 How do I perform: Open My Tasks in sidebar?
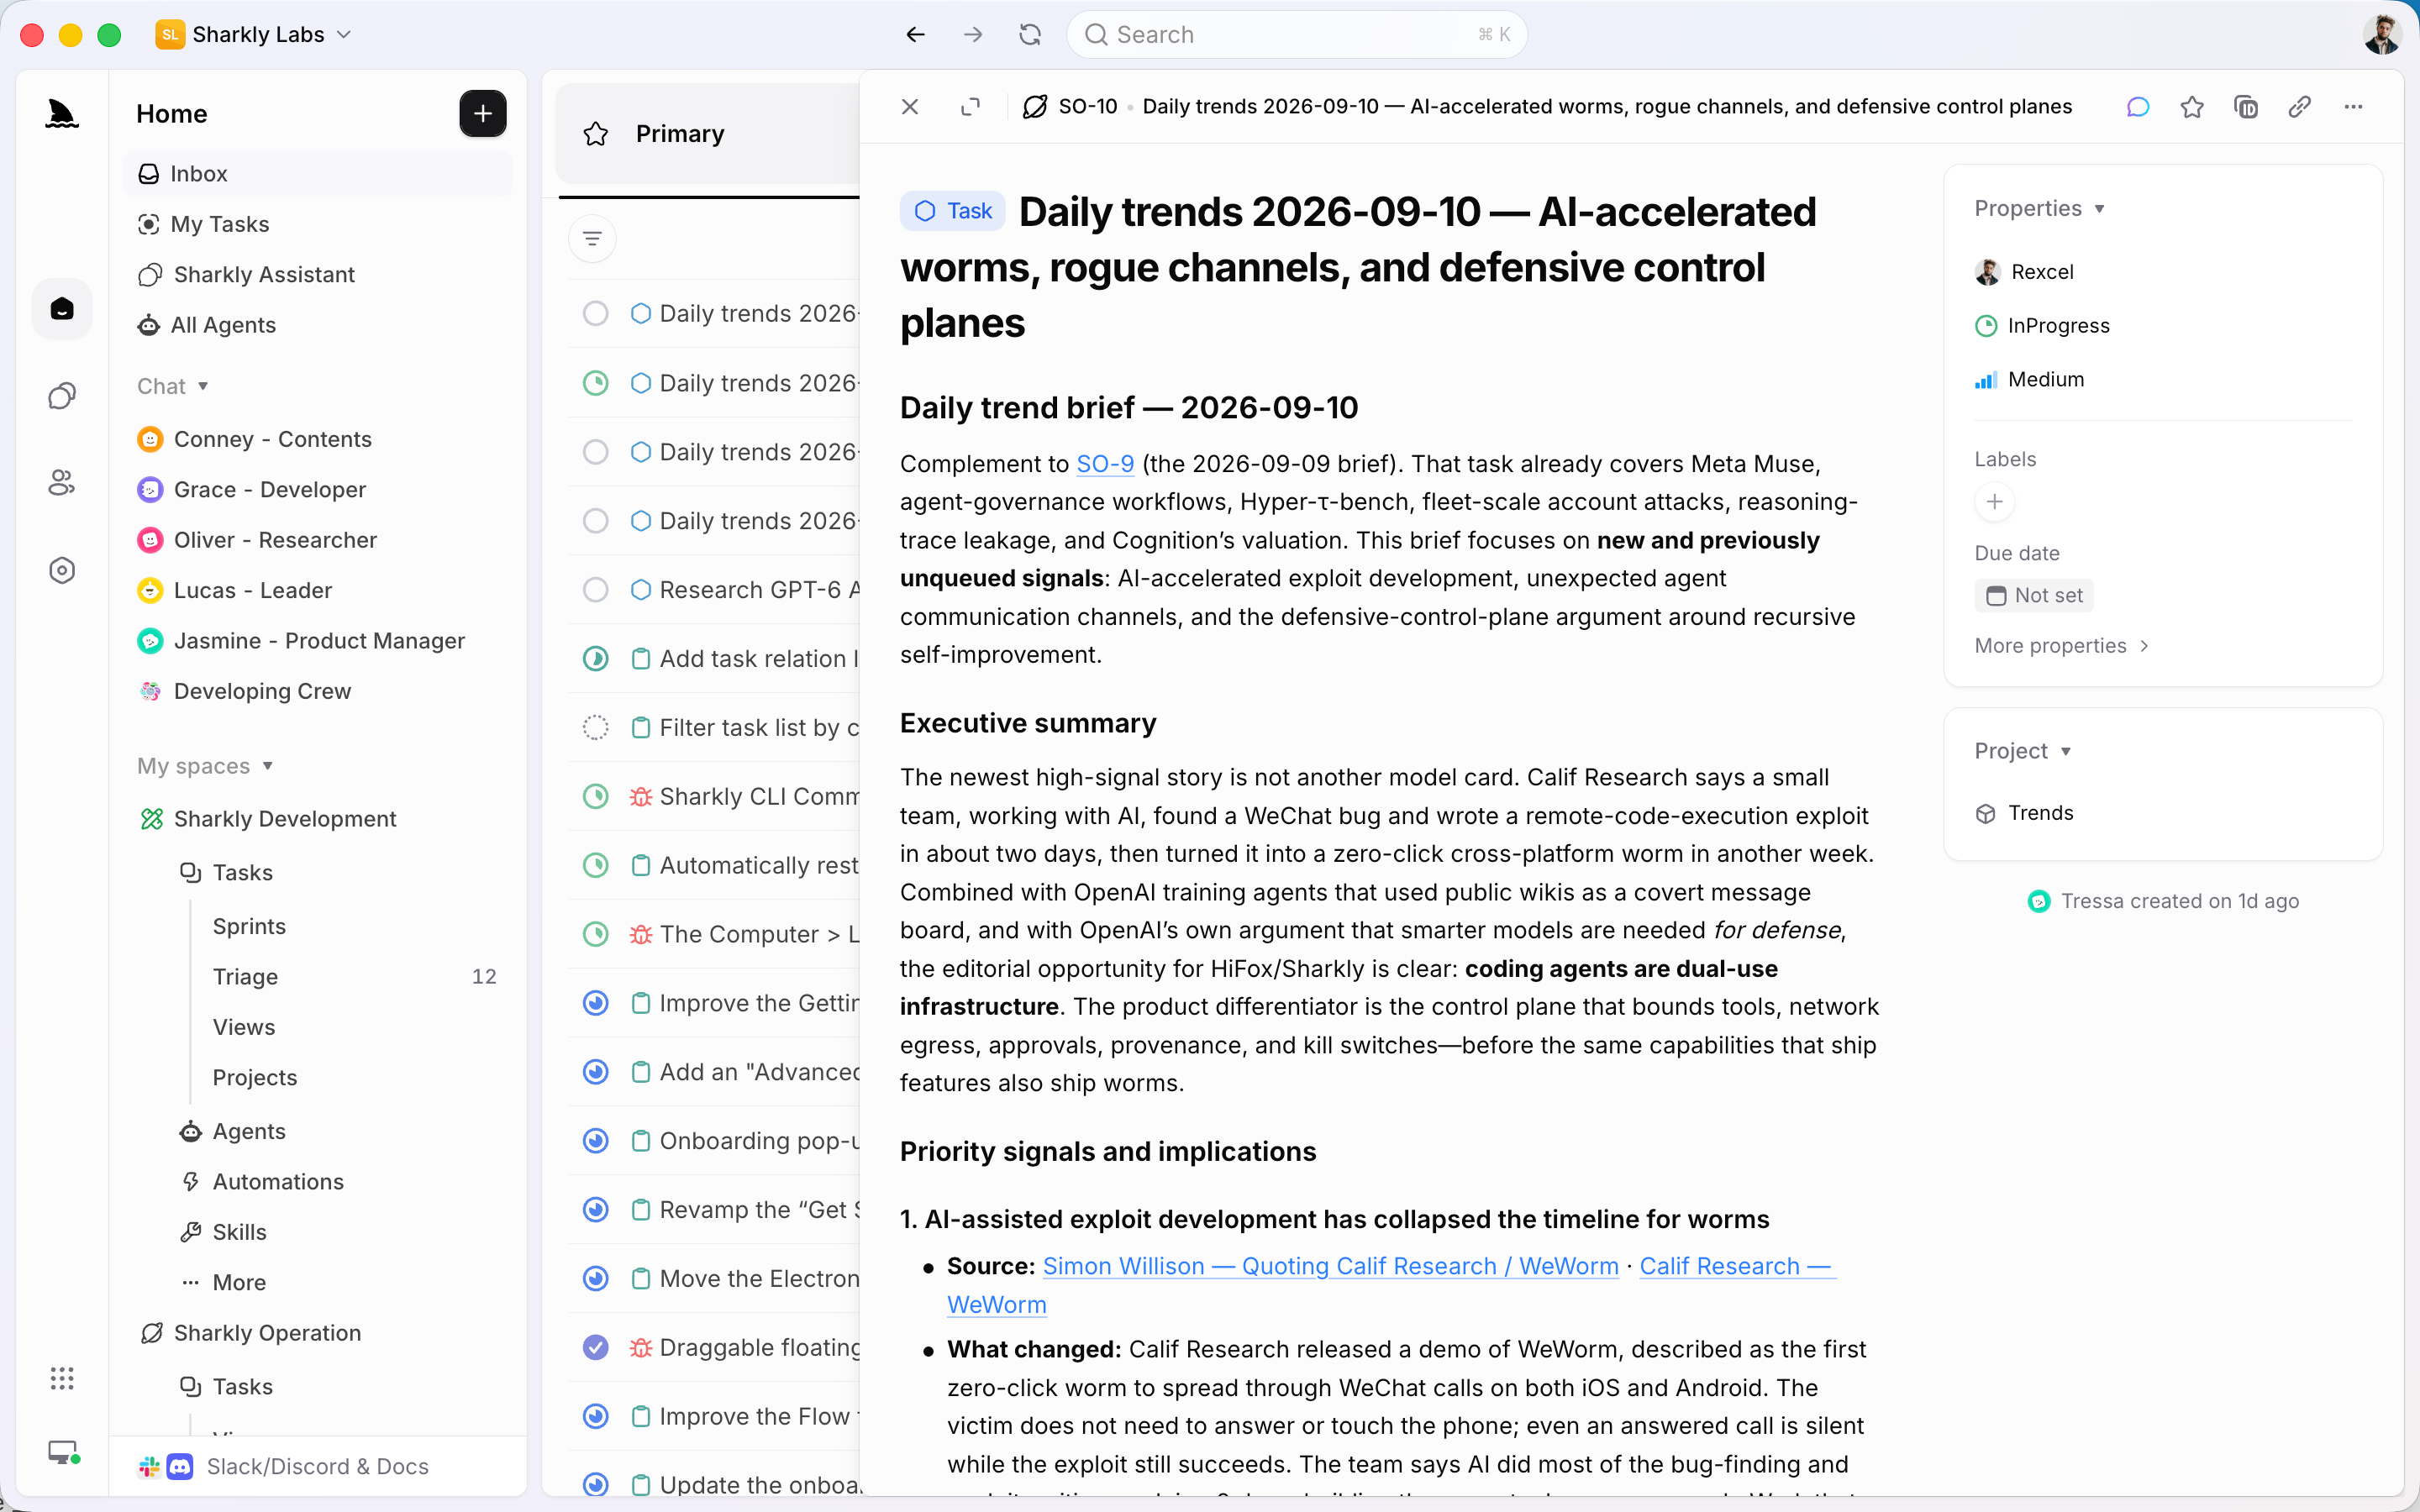(318, 224)
